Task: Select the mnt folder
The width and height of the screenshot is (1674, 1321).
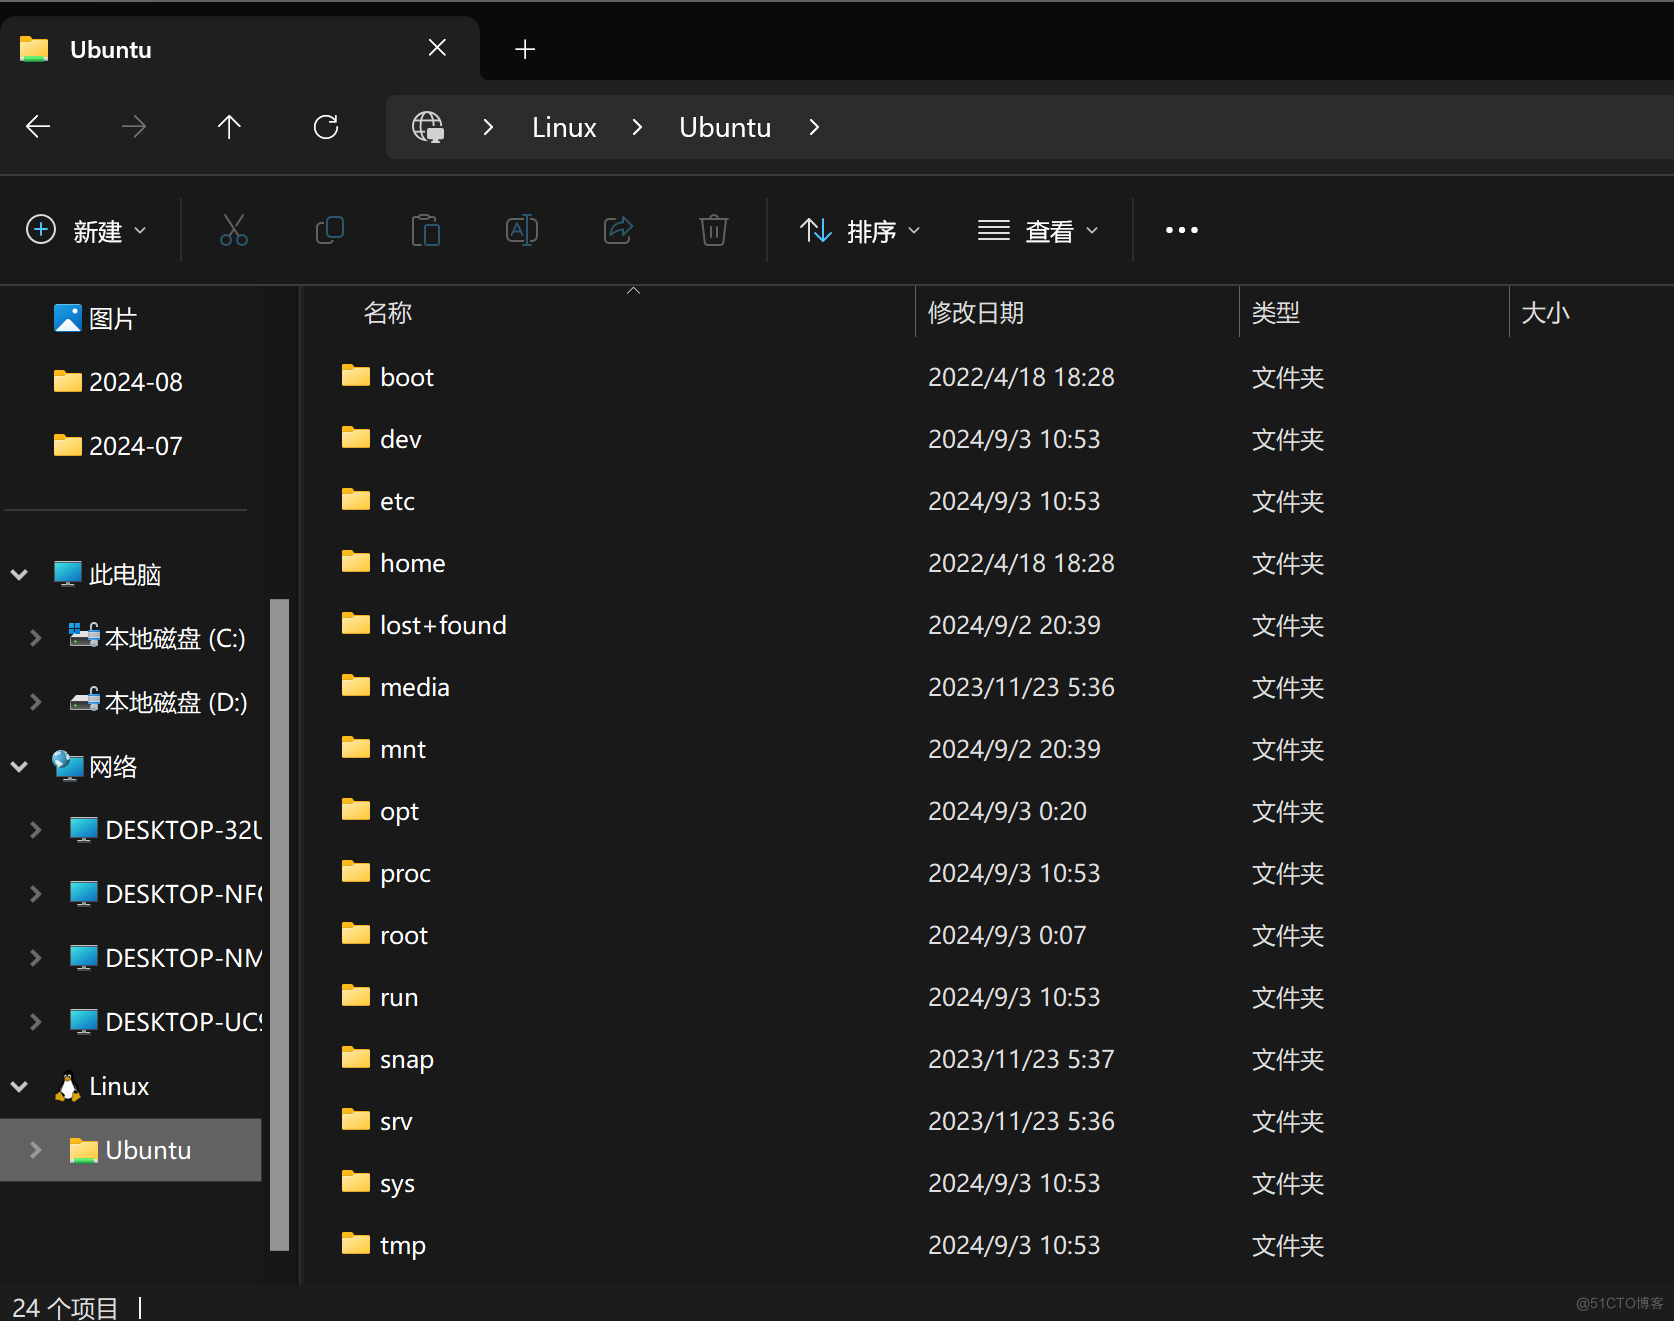Action: [x=383, y=749]
